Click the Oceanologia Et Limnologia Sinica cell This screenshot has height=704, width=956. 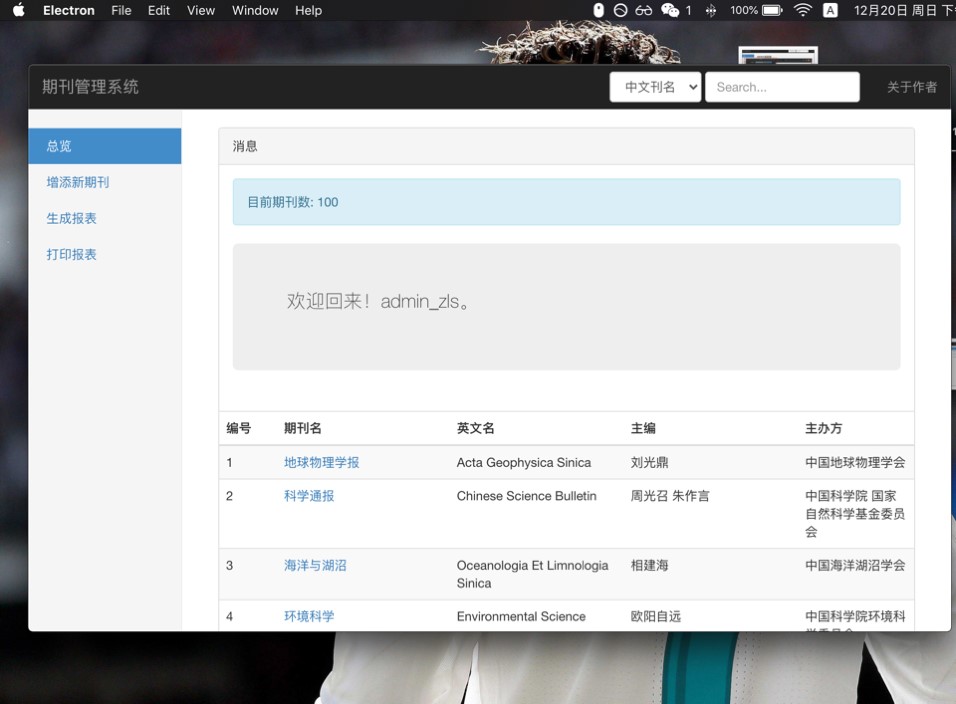[532, 574]
